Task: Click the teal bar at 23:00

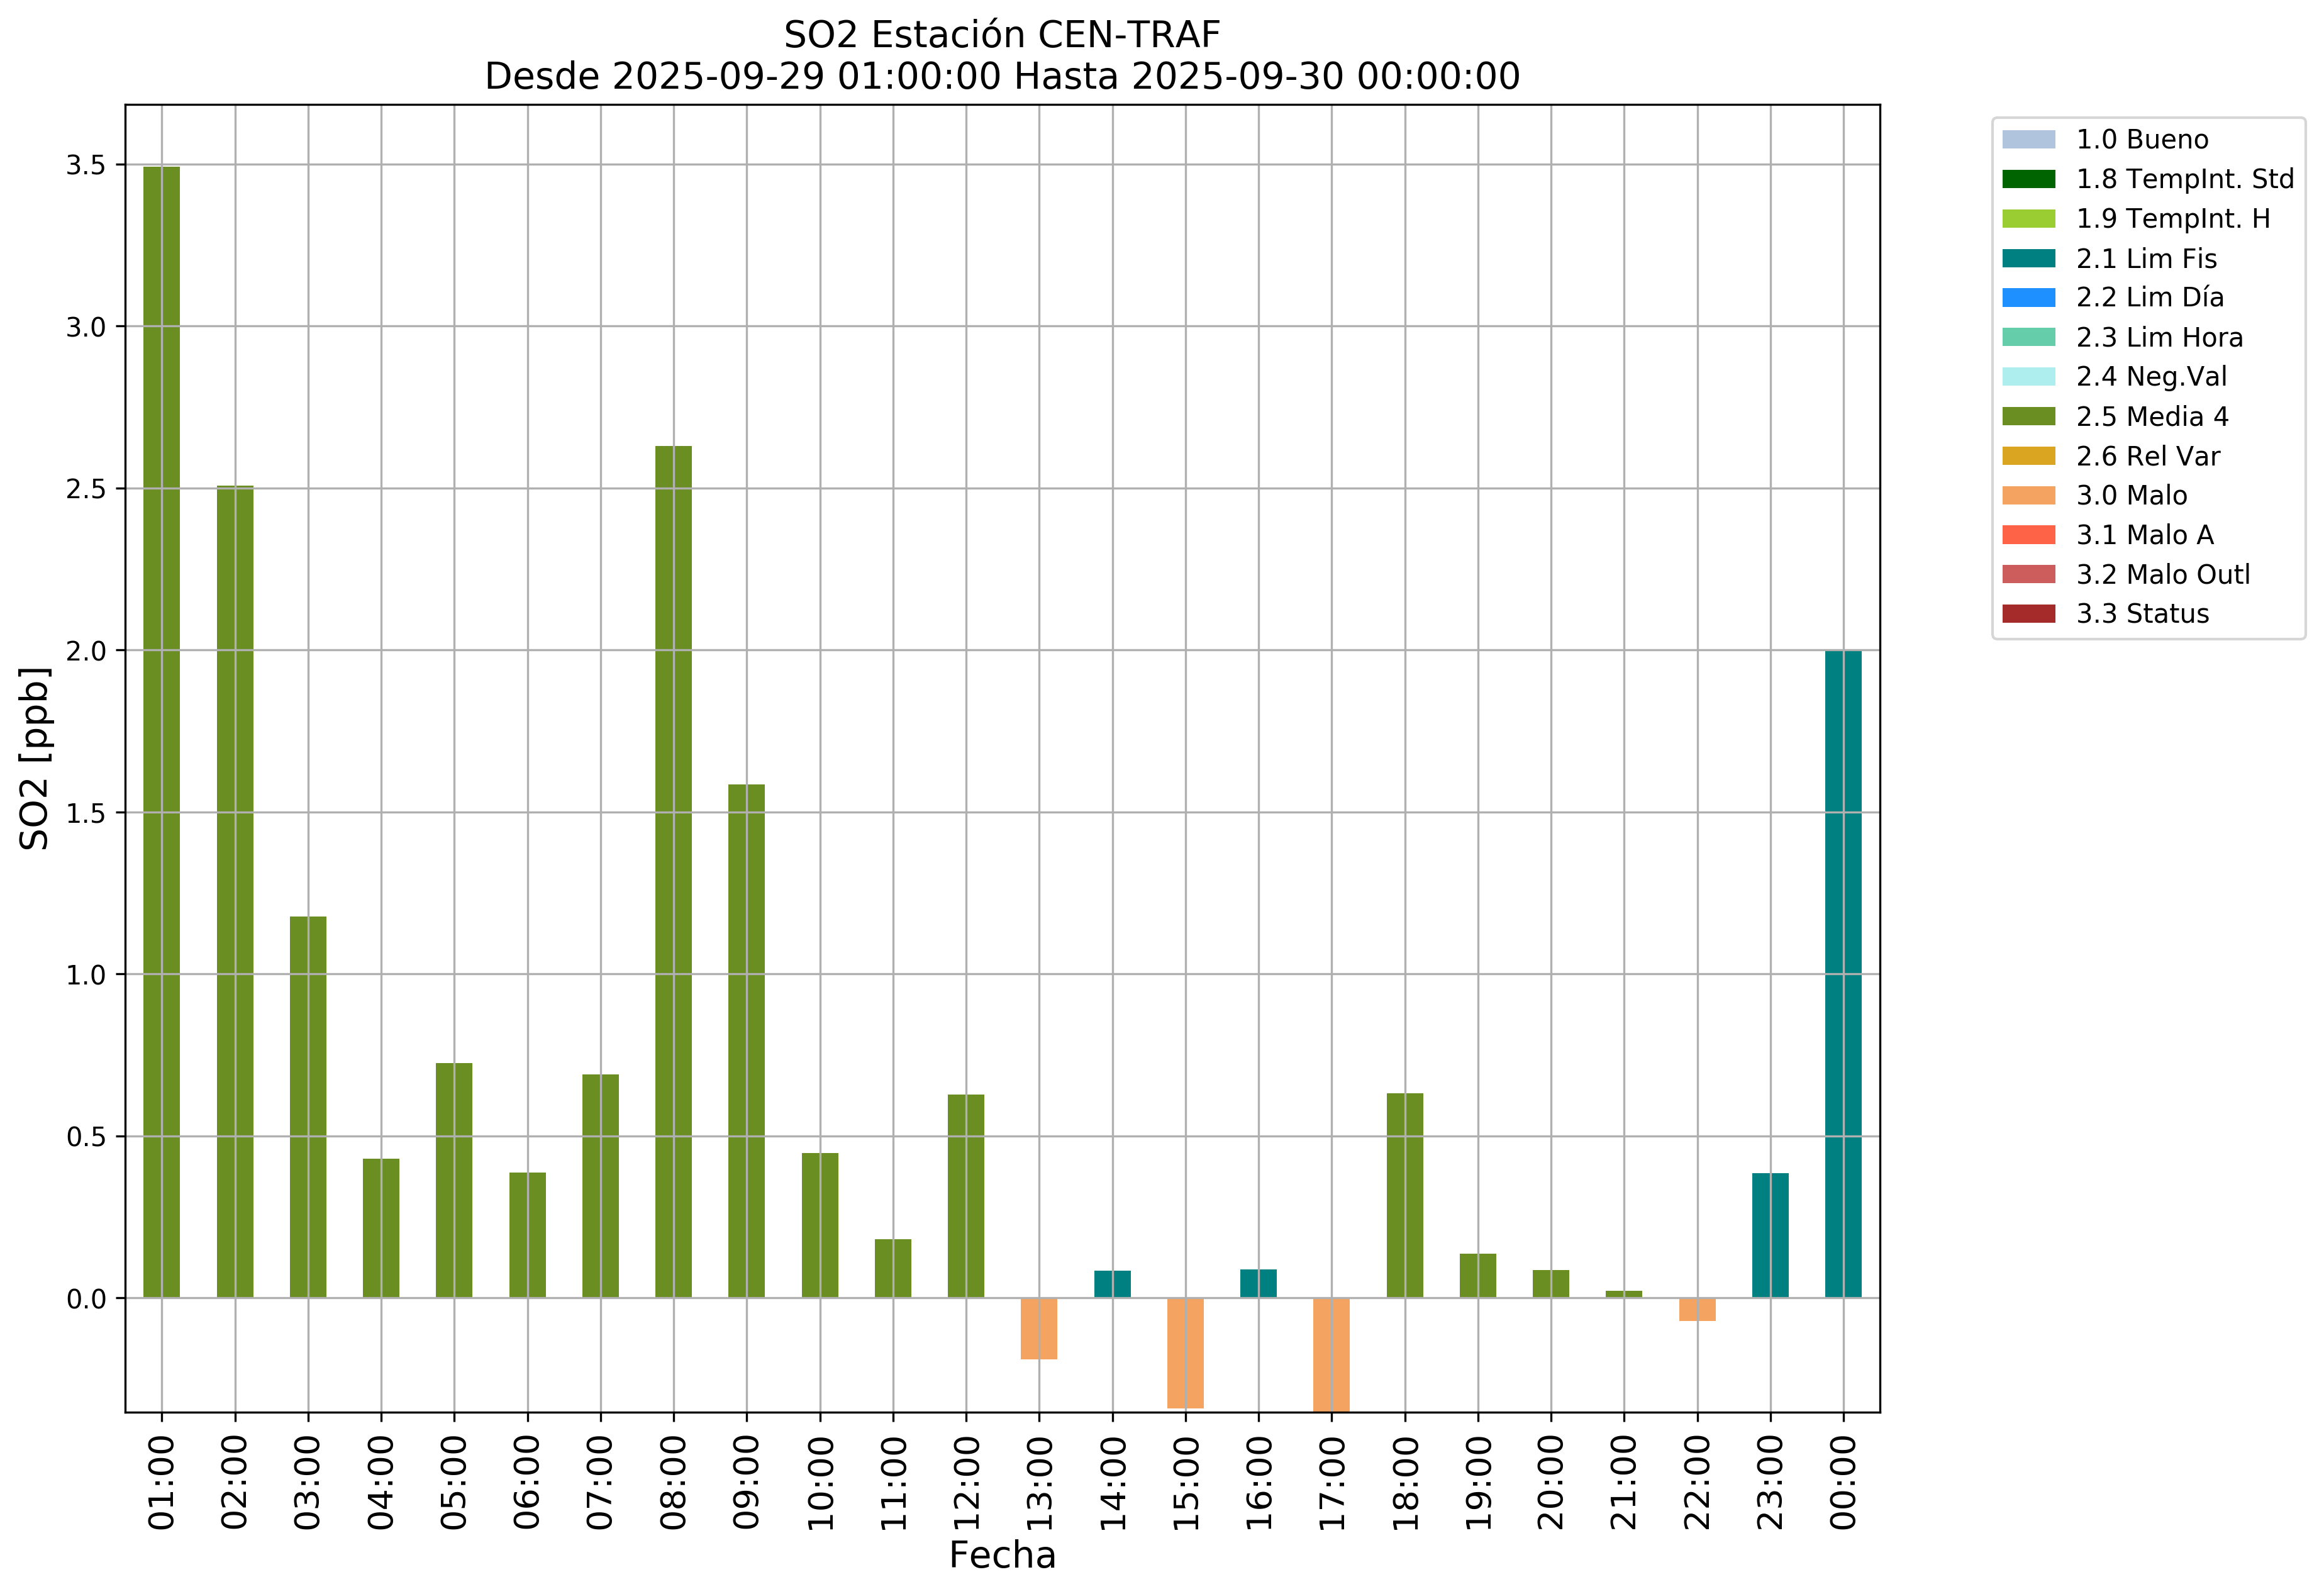Action: (1770, 1236)
